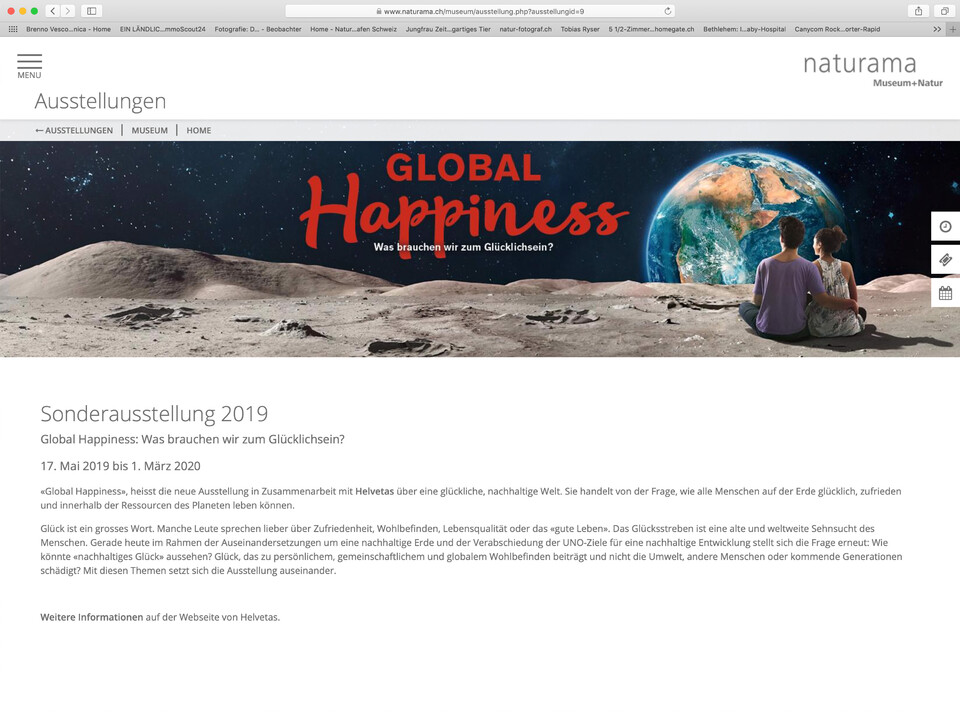View ticket prices via ticket icon
Viewport: 960px width, 712px height.
945,259
